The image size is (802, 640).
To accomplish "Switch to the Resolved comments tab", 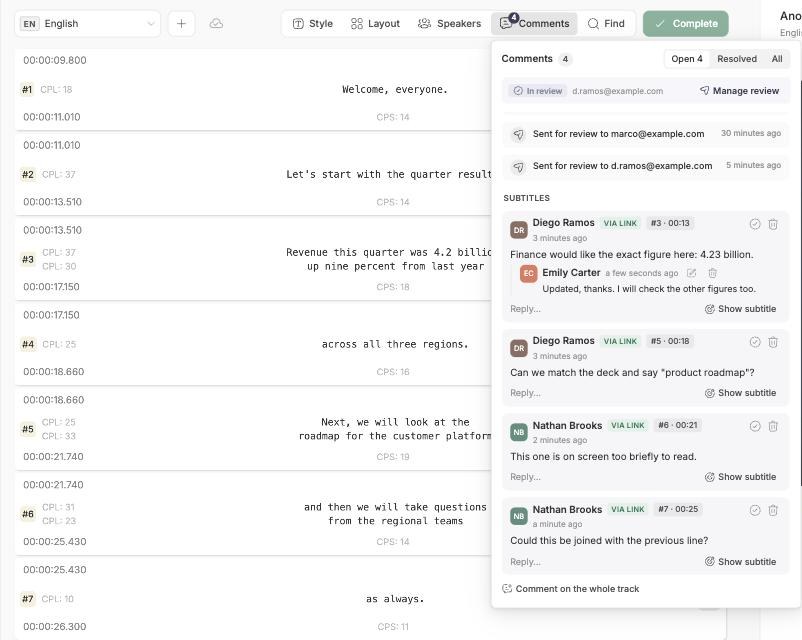I will (x=737, y=59).
